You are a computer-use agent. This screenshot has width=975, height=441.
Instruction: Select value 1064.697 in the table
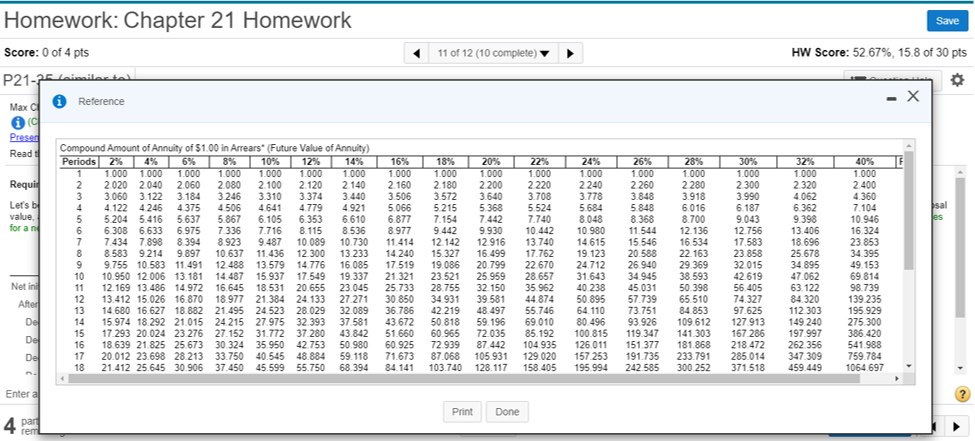865,368
